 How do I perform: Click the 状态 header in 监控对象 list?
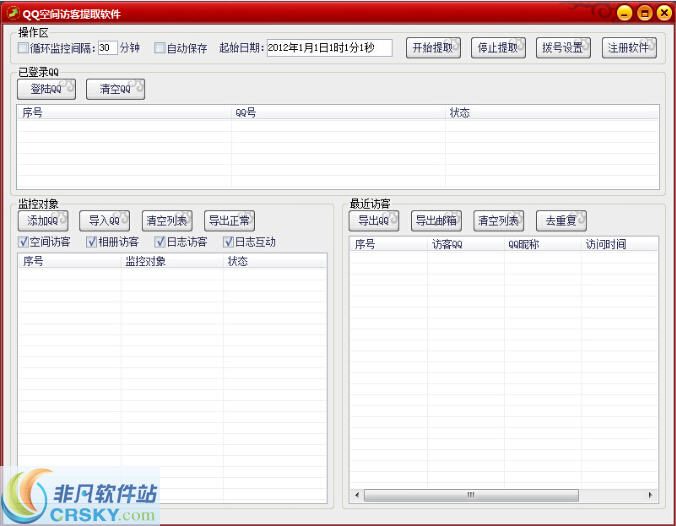275,261
